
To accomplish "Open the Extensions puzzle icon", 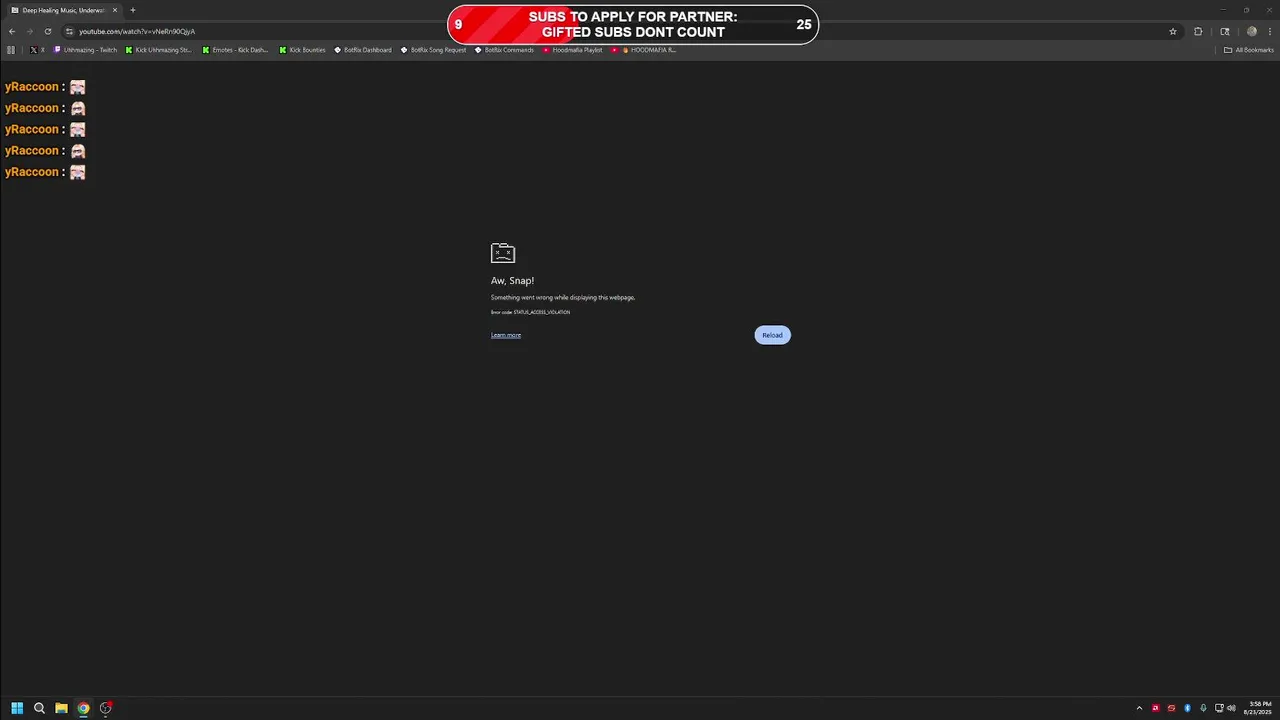I will tap(1198, 31).
